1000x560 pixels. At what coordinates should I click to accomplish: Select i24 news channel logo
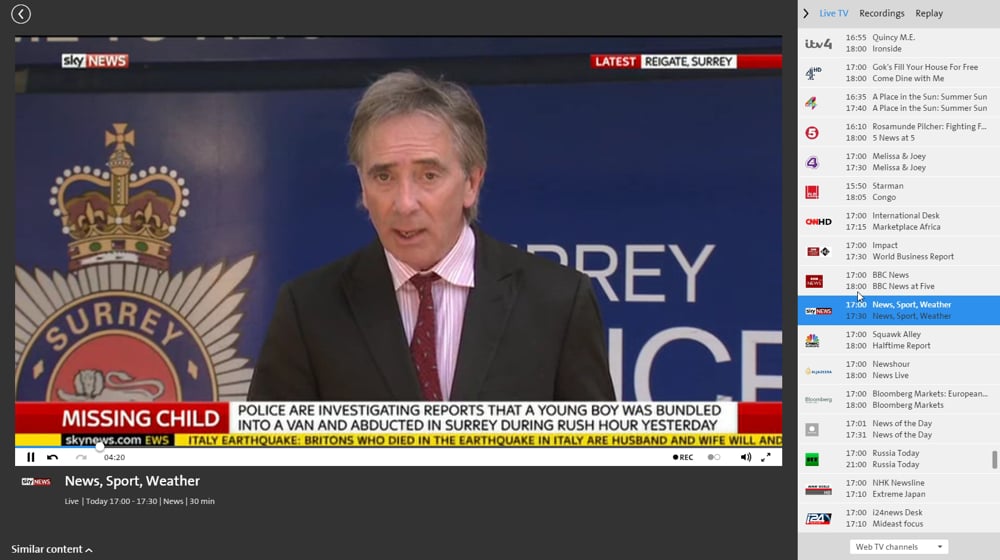tap(818, 519)
